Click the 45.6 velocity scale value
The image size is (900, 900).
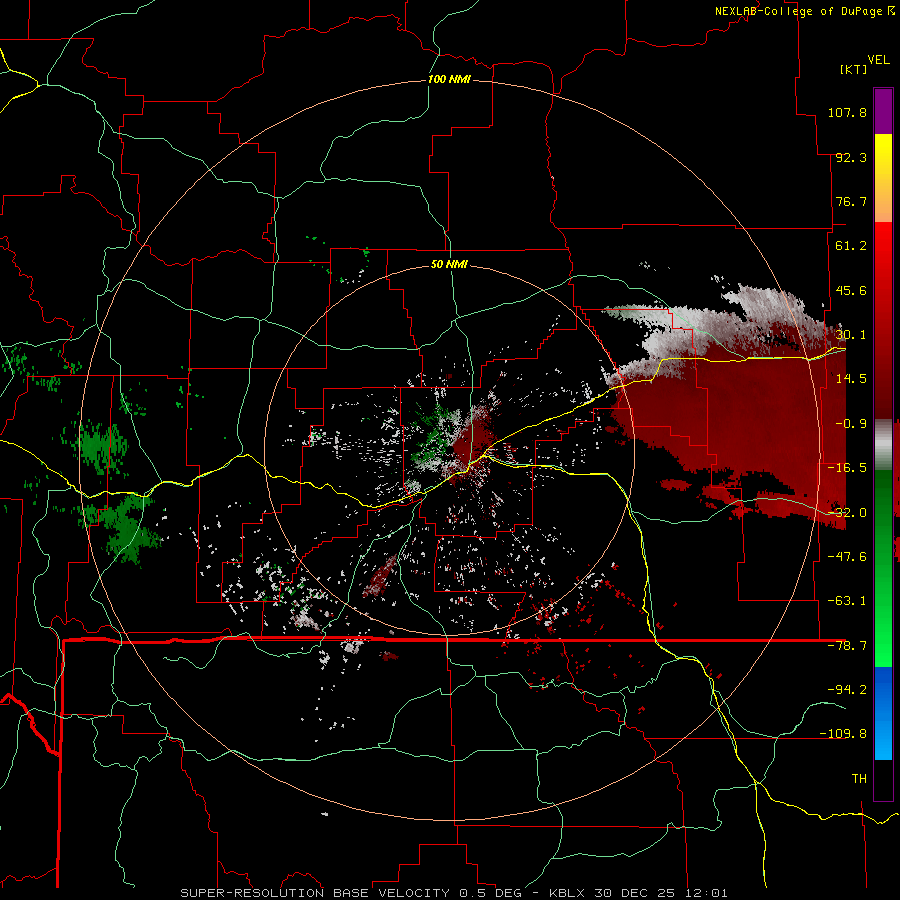[x=851, y=290]
